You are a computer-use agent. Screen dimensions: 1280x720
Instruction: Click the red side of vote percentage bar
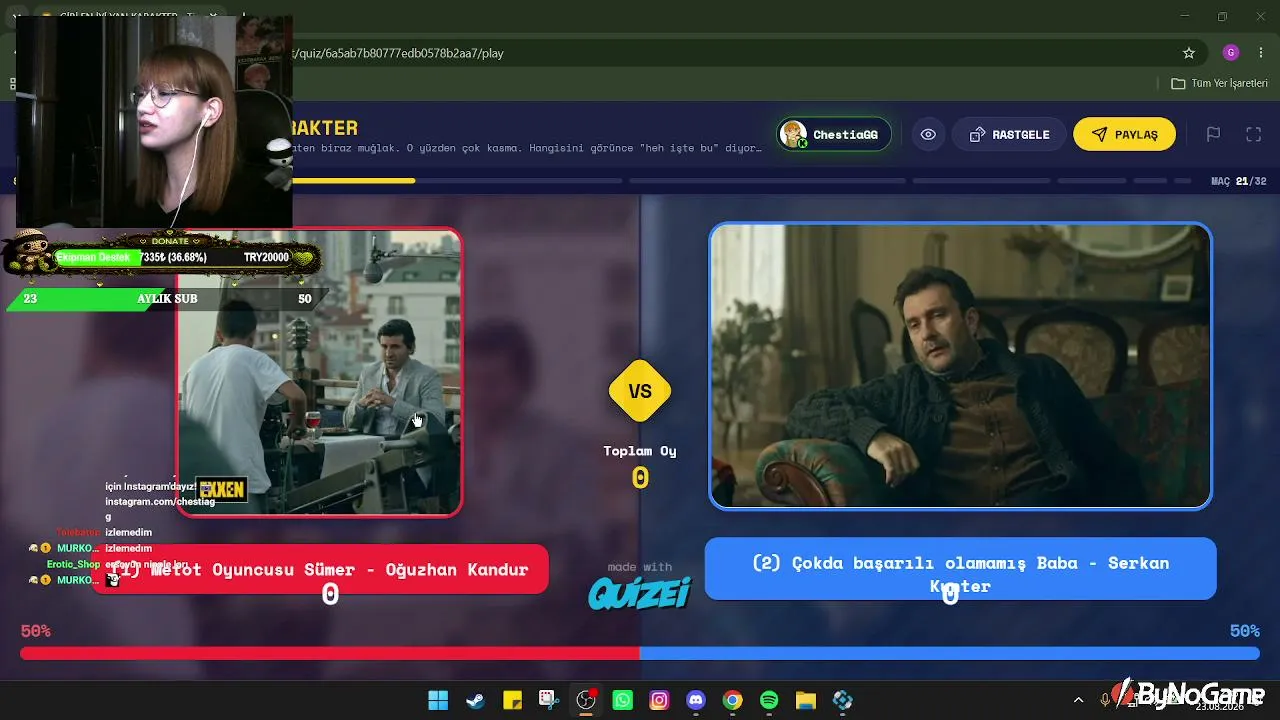click(x=330, y=653)
